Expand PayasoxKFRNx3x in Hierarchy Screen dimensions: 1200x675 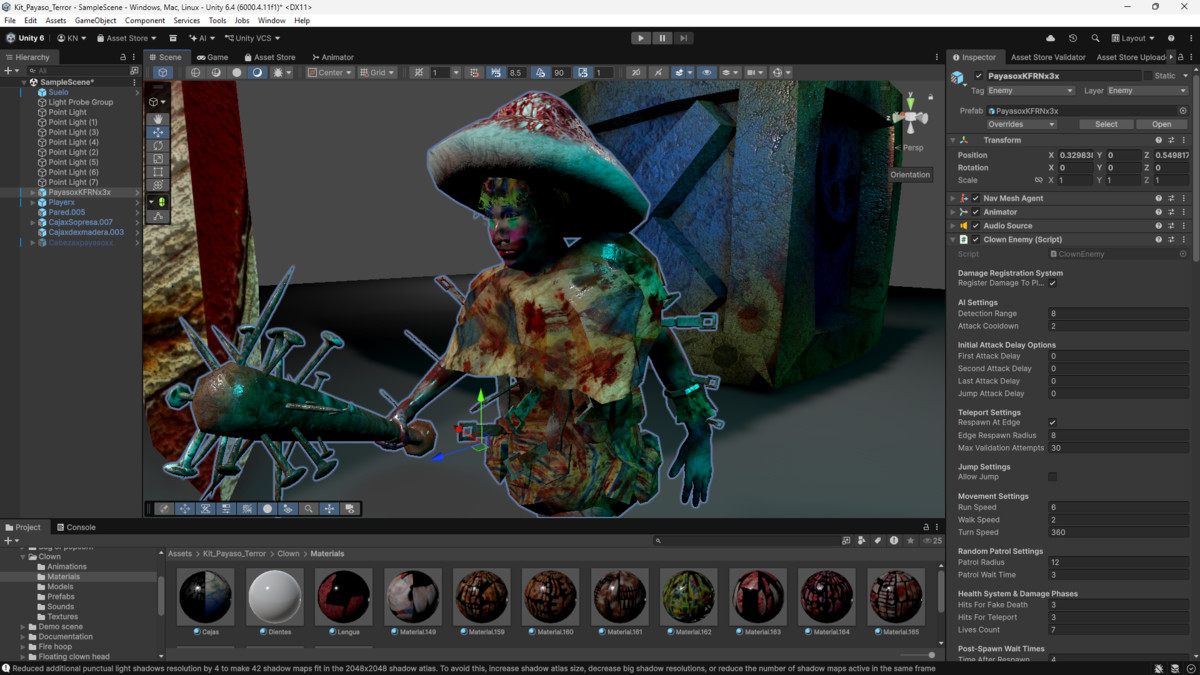pyautogui.click(x=32, y=192)
